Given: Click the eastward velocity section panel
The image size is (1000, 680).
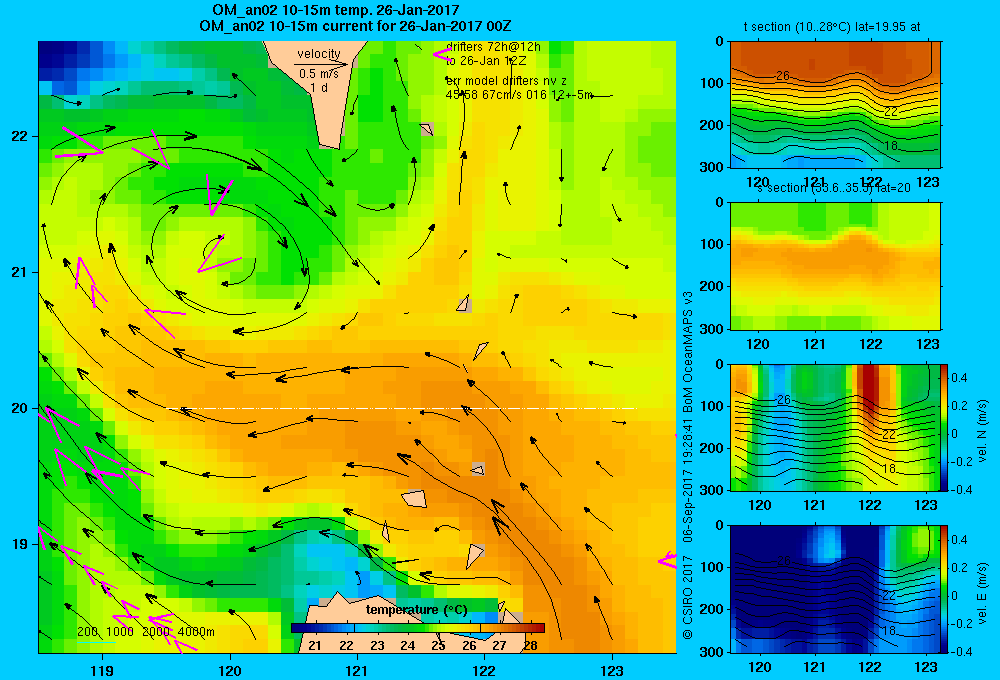Looking at the screenshot, I should point(835,589).
